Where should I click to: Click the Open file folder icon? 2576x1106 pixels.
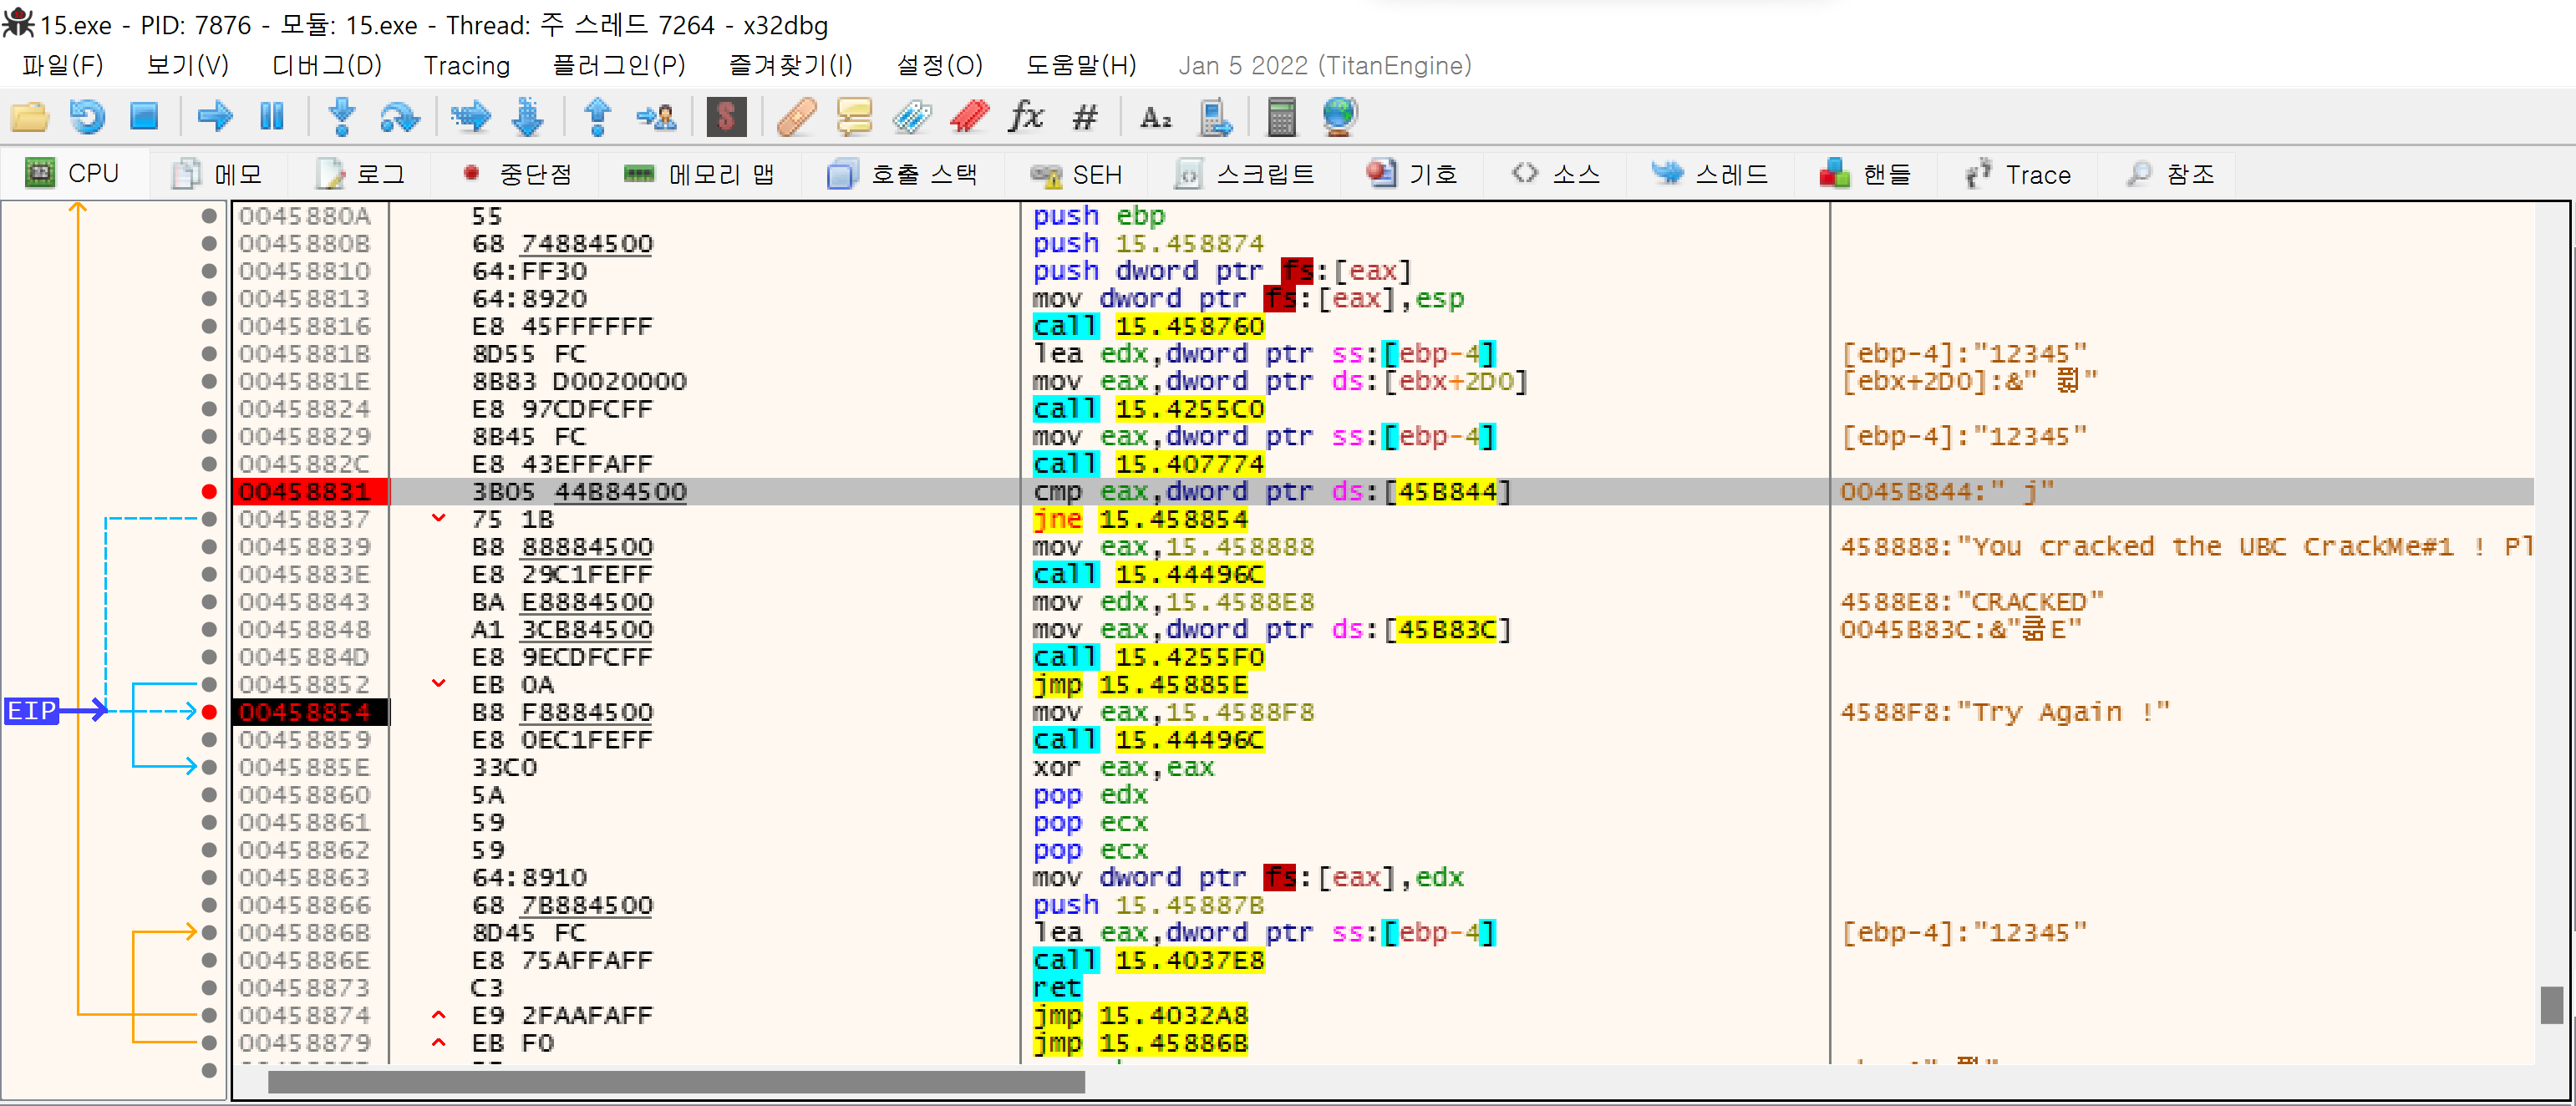point(30,117)
